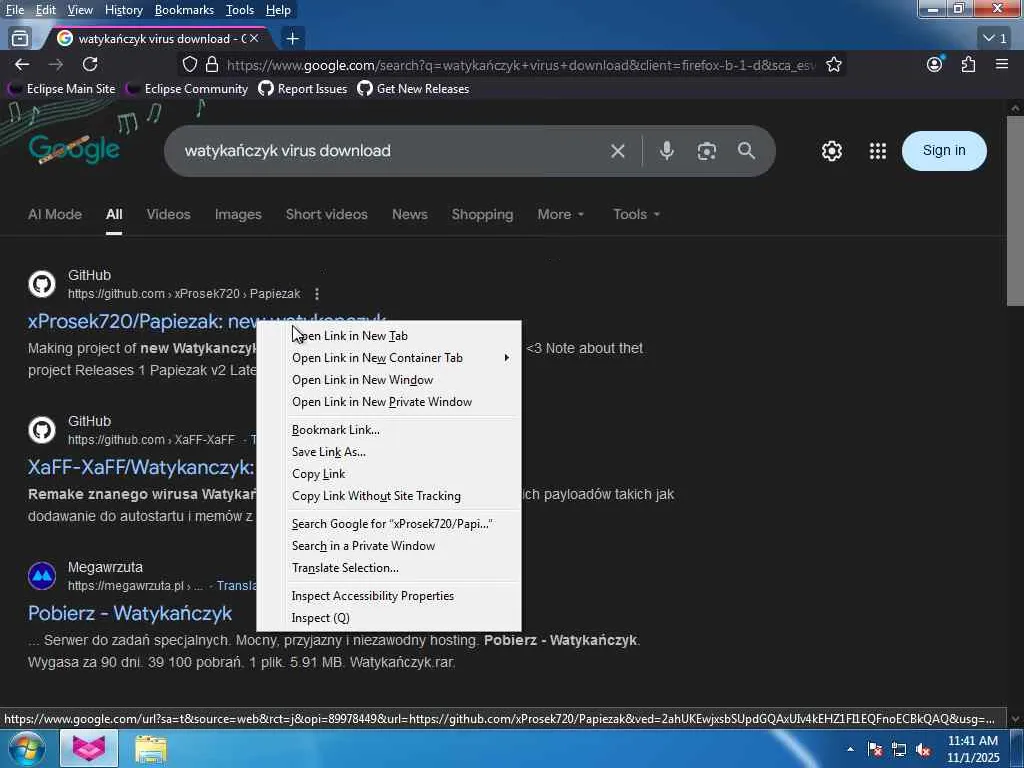The image size is (1024, 768).
Task: Expand the search Tools dropdown
Action: pyautogui.click(x=636, y=214)
